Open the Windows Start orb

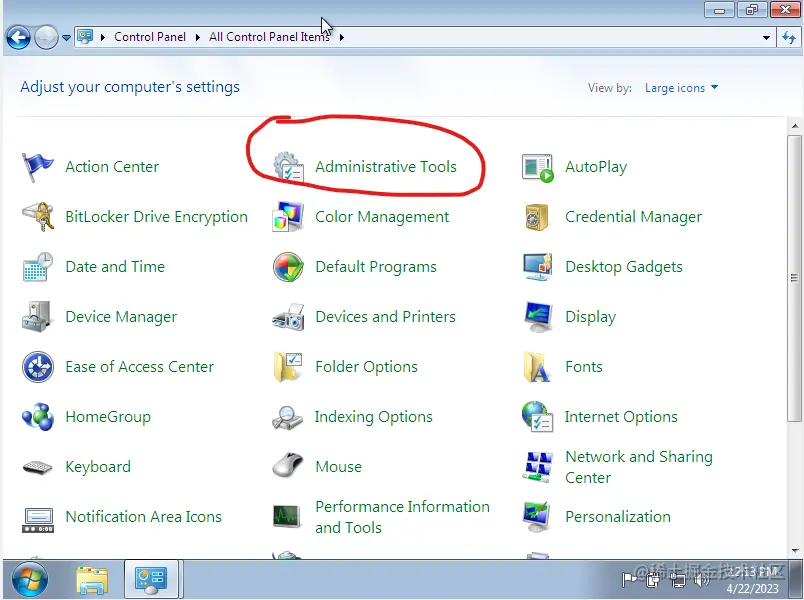point(30,579)
